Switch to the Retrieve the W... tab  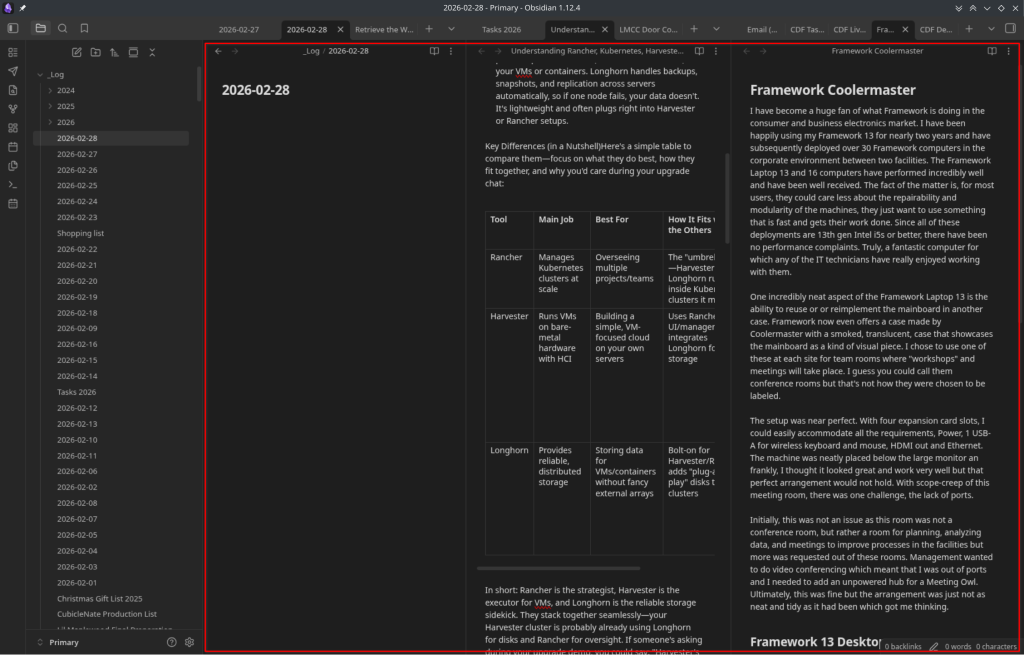384,29
